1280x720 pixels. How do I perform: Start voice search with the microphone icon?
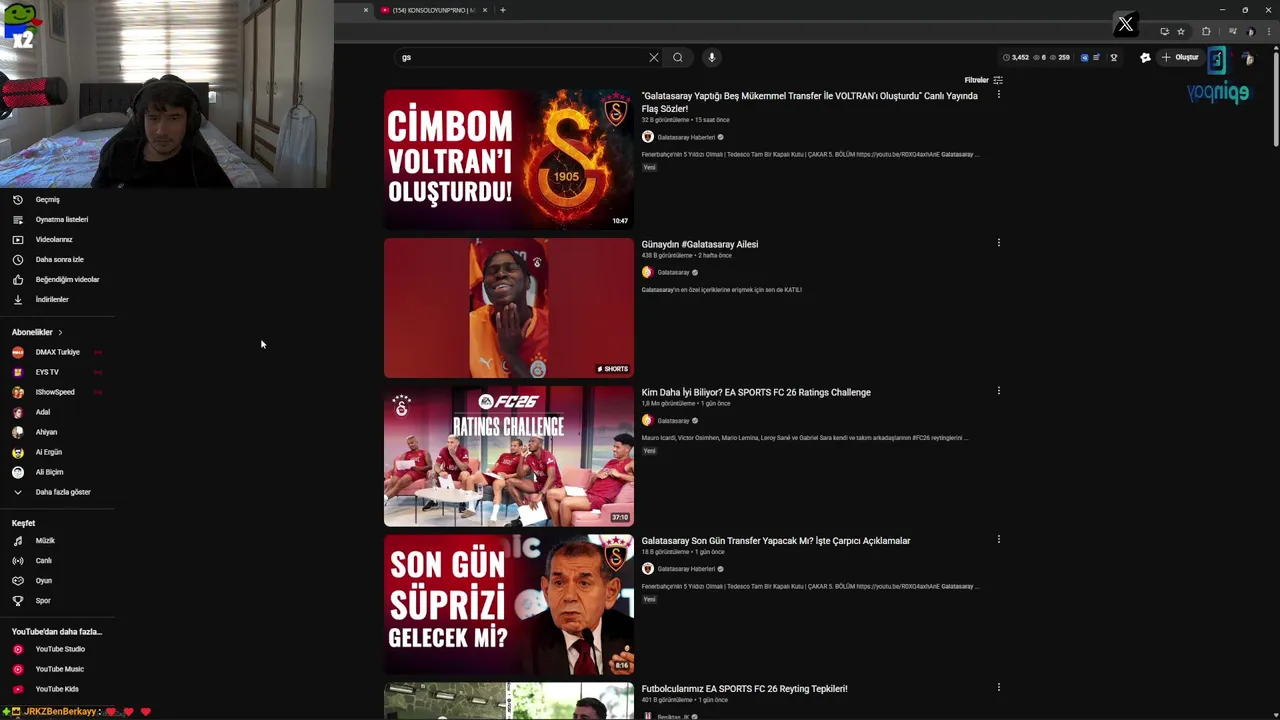point(712,57)
